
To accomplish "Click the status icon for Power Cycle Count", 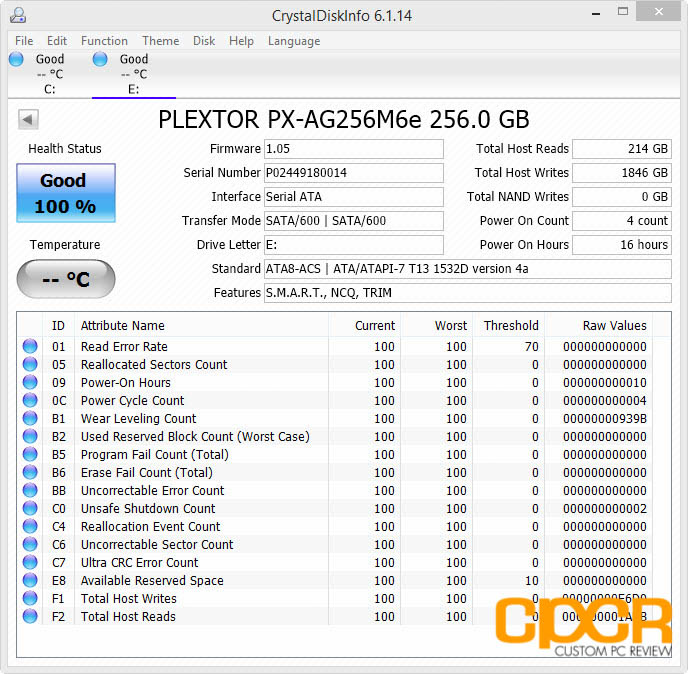I will (x=30, y=400).
